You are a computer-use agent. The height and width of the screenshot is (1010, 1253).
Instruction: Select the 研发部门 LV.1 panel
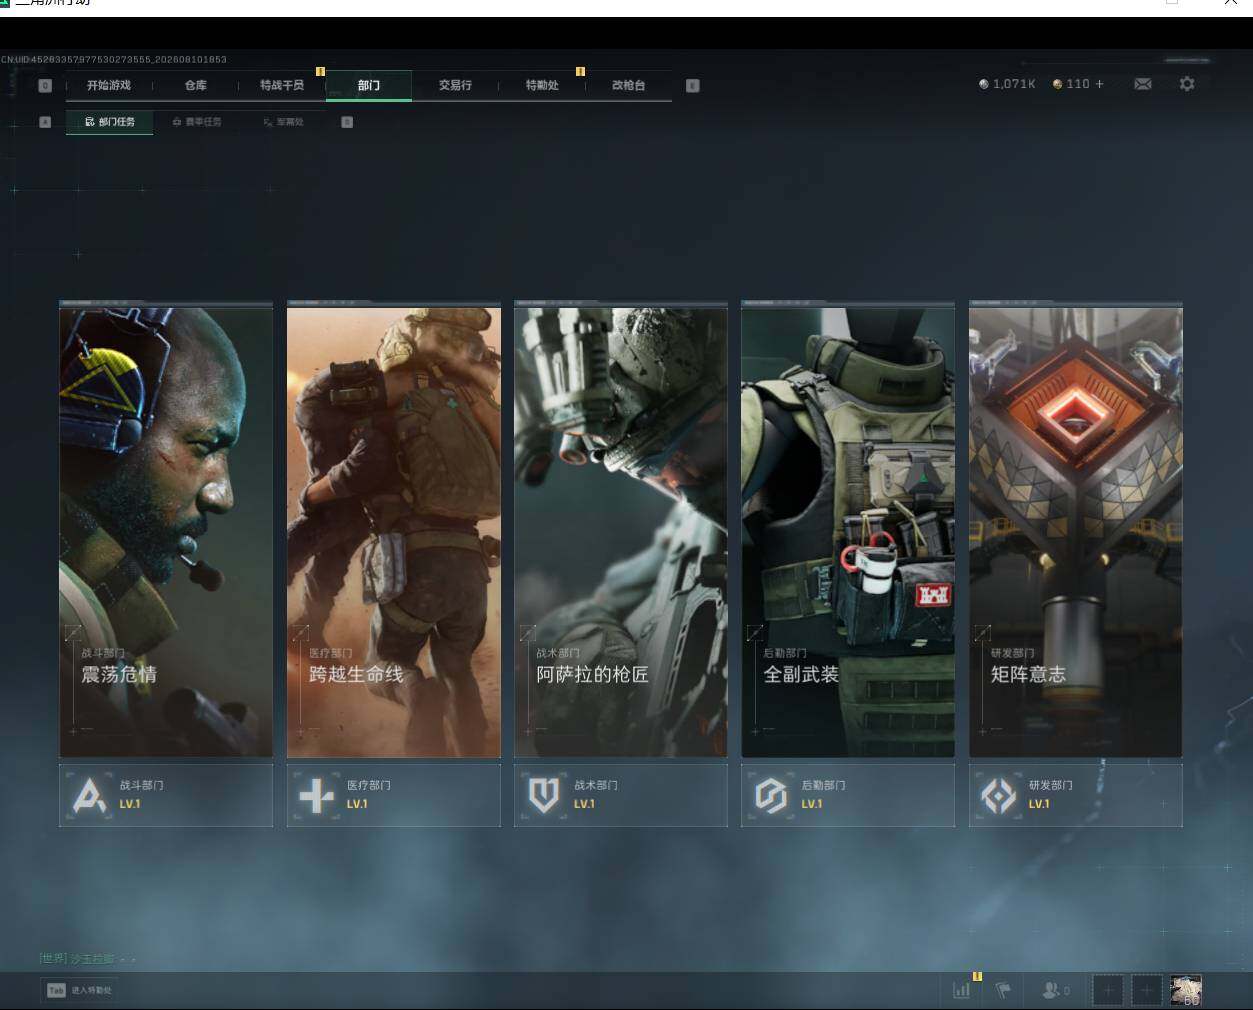1076,796
